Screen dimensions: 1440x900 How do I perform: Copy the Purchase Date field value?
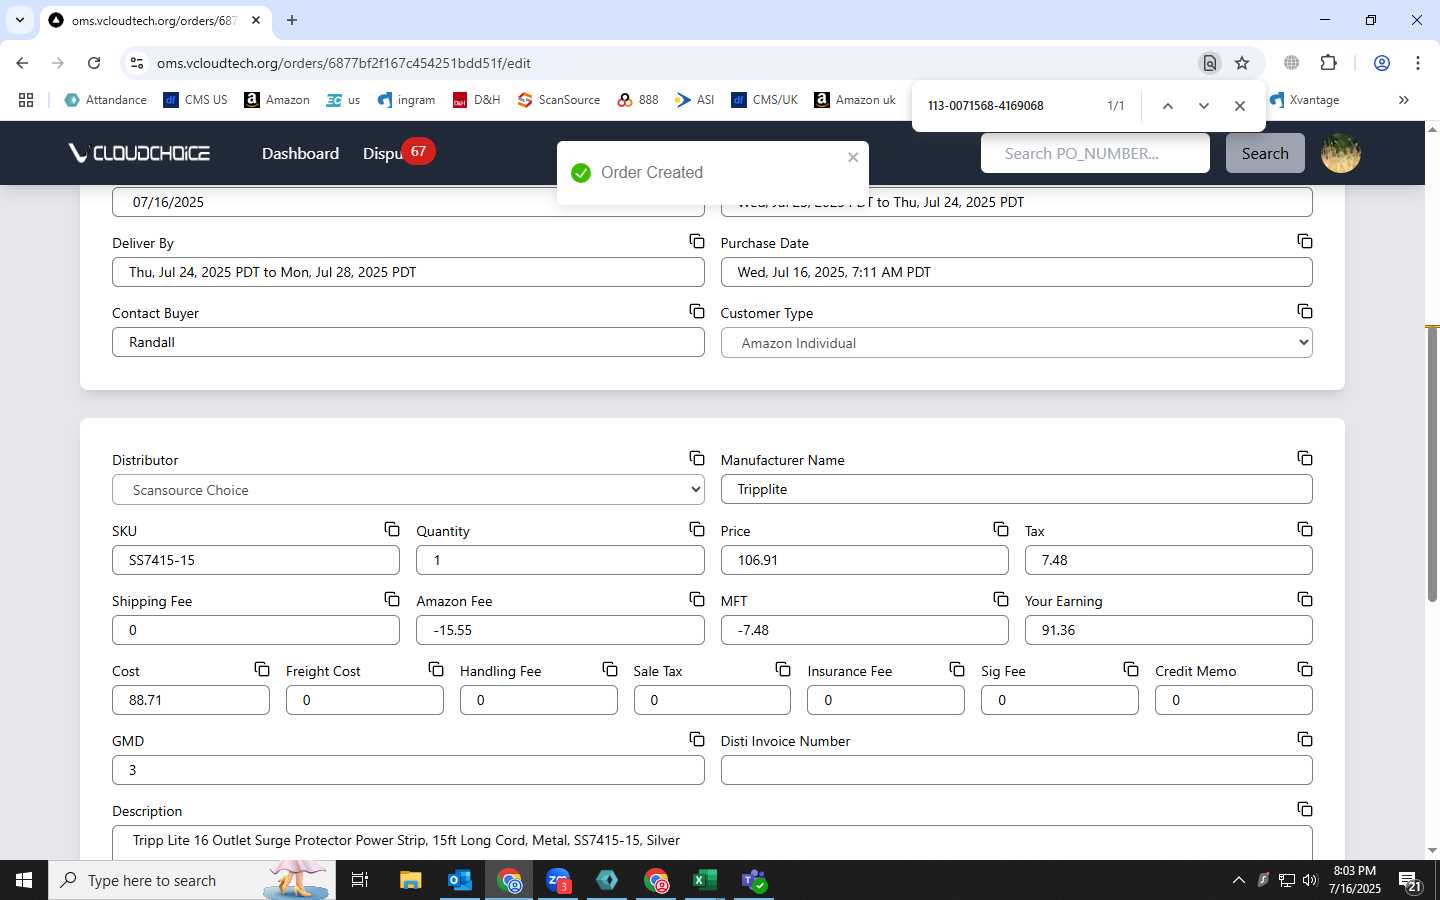tap(1305, 241)
